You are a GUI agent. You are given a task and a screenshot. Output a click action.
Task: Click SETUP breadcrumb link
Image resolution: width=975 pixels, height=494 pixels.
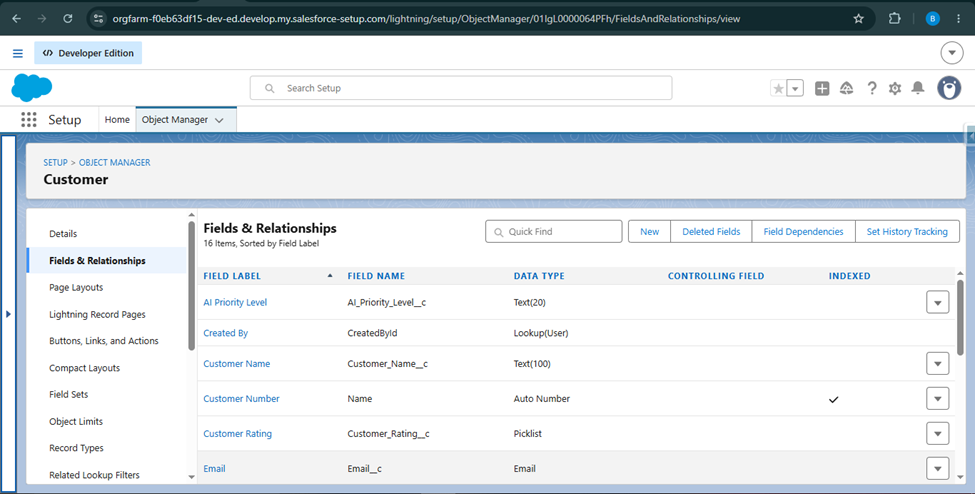coord(55,162)
